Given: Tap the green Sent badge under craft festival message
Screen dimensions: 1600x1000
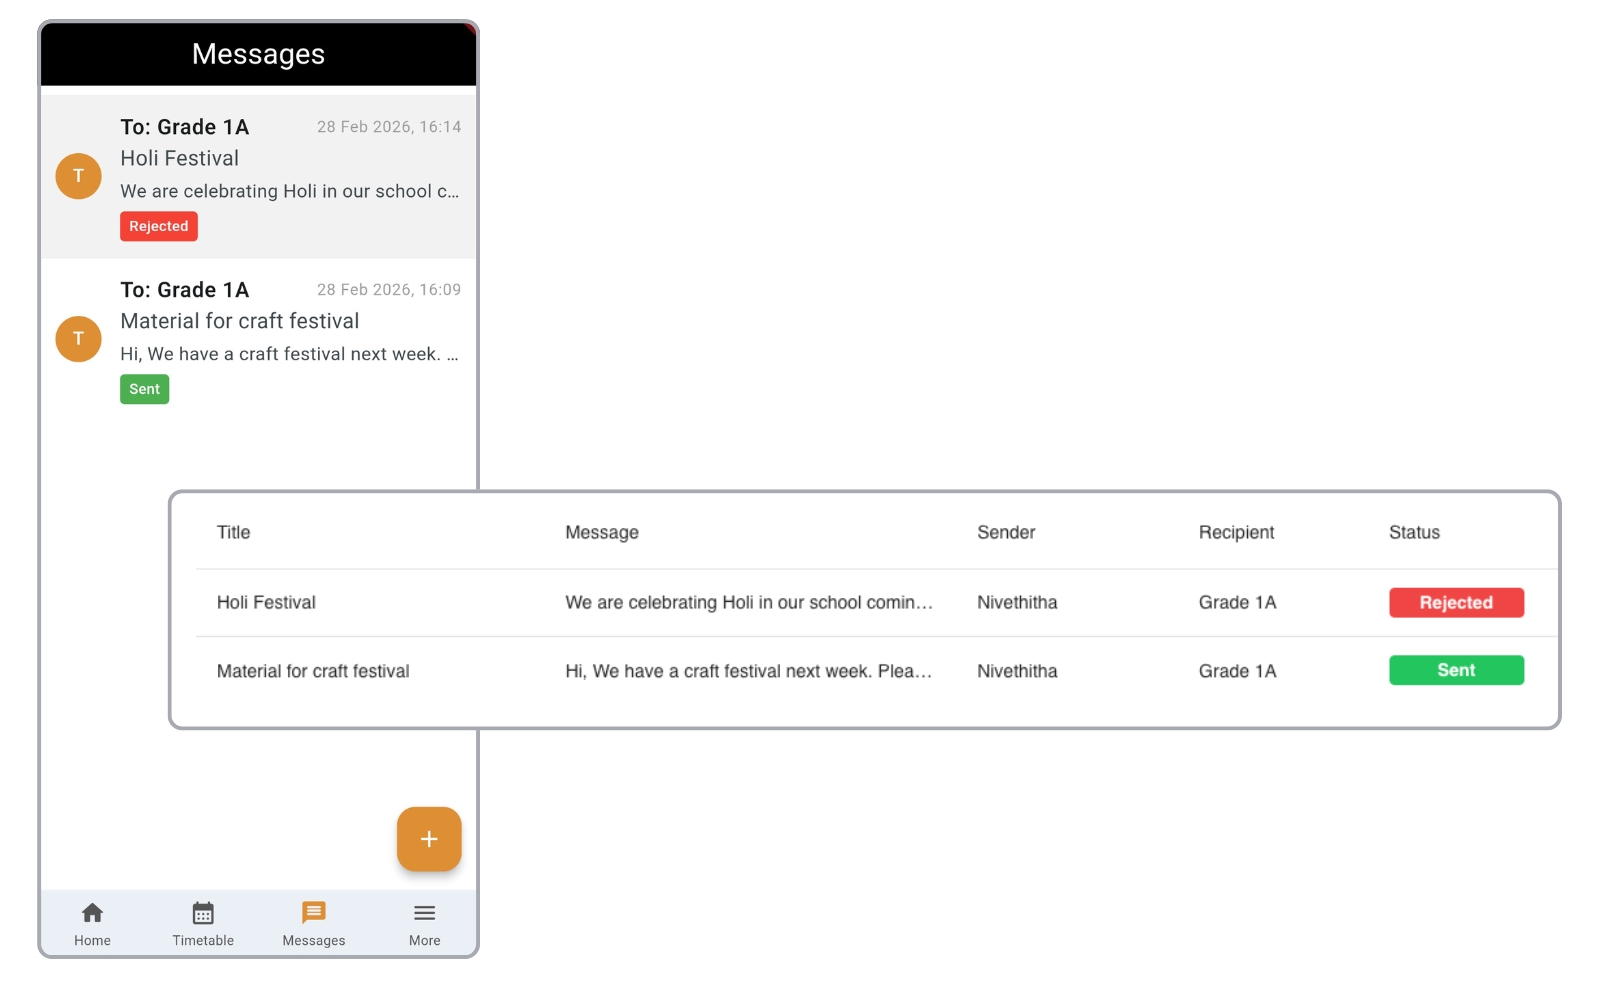Looking at the screenshot, I should point(144,389).
